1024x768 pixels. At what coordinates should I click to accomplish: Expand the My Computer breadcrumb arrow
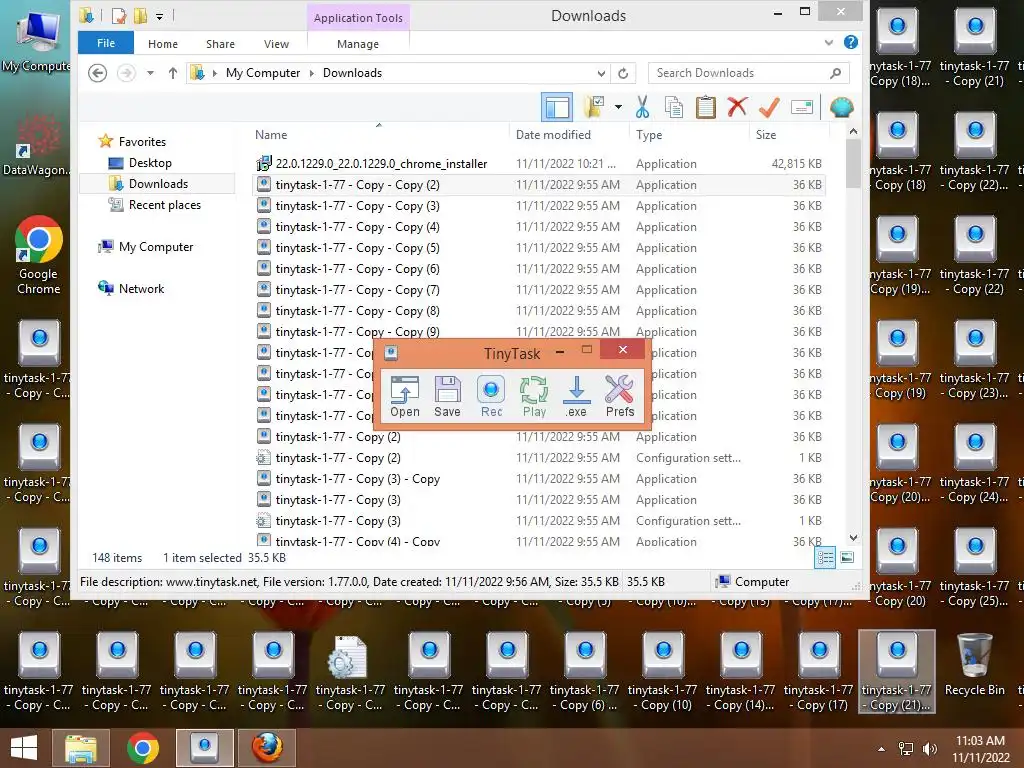312,73
